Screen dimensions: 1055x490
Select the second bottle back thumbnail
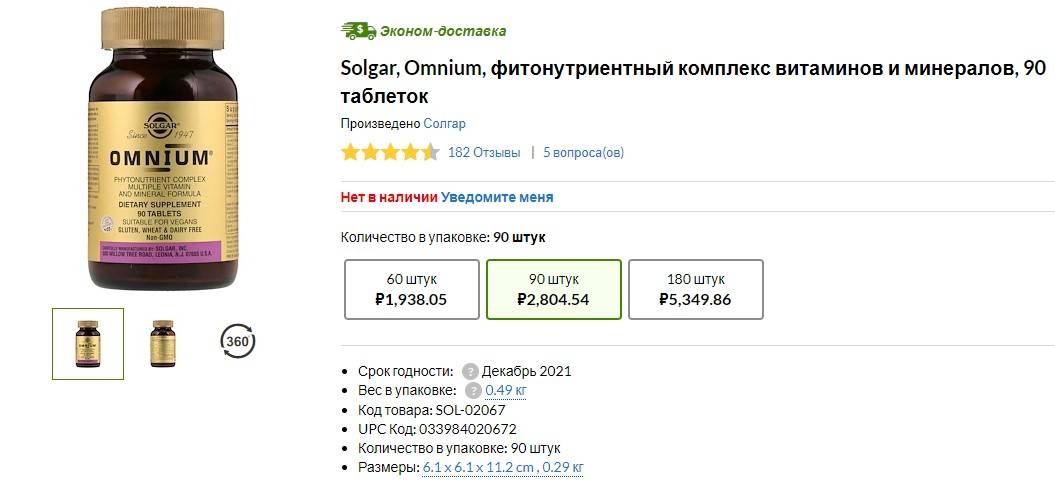[x=162, y=344]
